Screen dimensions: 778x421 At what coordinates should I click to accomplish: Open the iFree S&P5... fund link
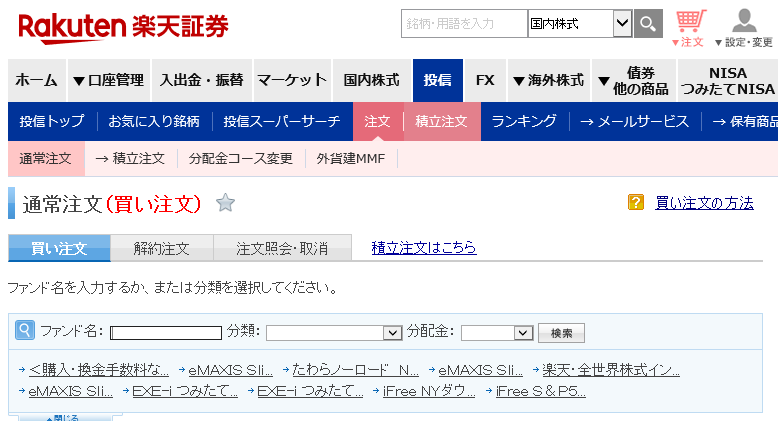pyautogui.click(x=541, y=391)
